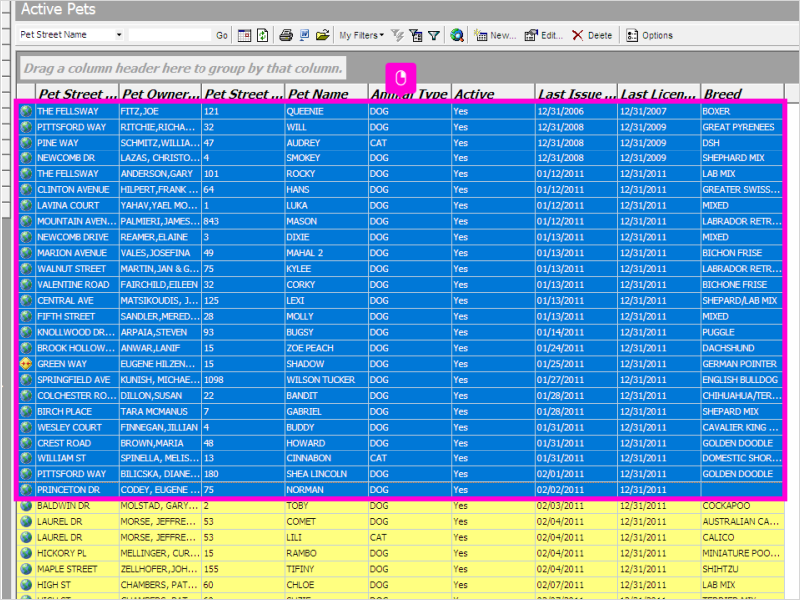Open the My Filters dropdown menu
The image size is (800, 600).
(361, 35)
